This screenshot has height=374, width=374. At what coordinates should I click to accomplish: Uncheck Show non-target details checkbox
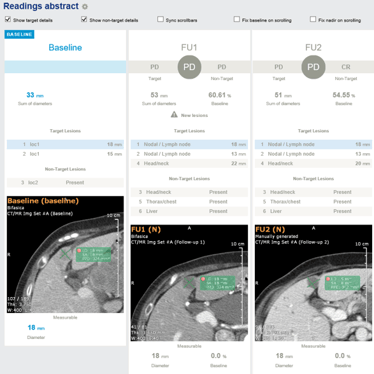click(x=84, y=19)
